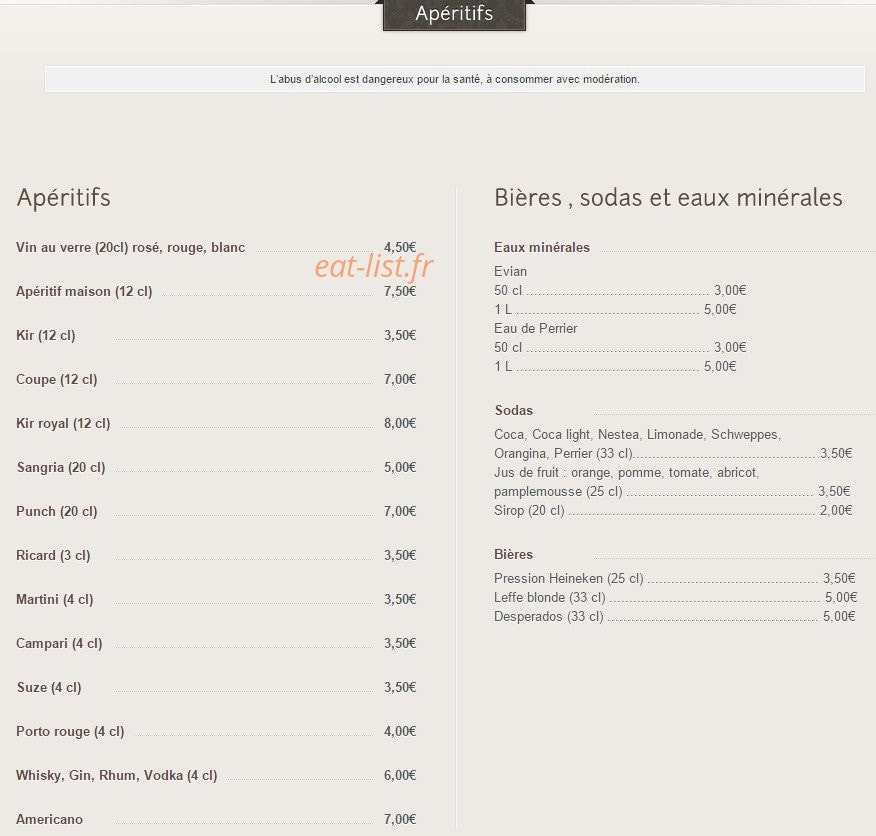Click the Evian '1 L' 5,00€ line
Image resolution: width=876 pixels, height=836 pixels.
(615, 310)
